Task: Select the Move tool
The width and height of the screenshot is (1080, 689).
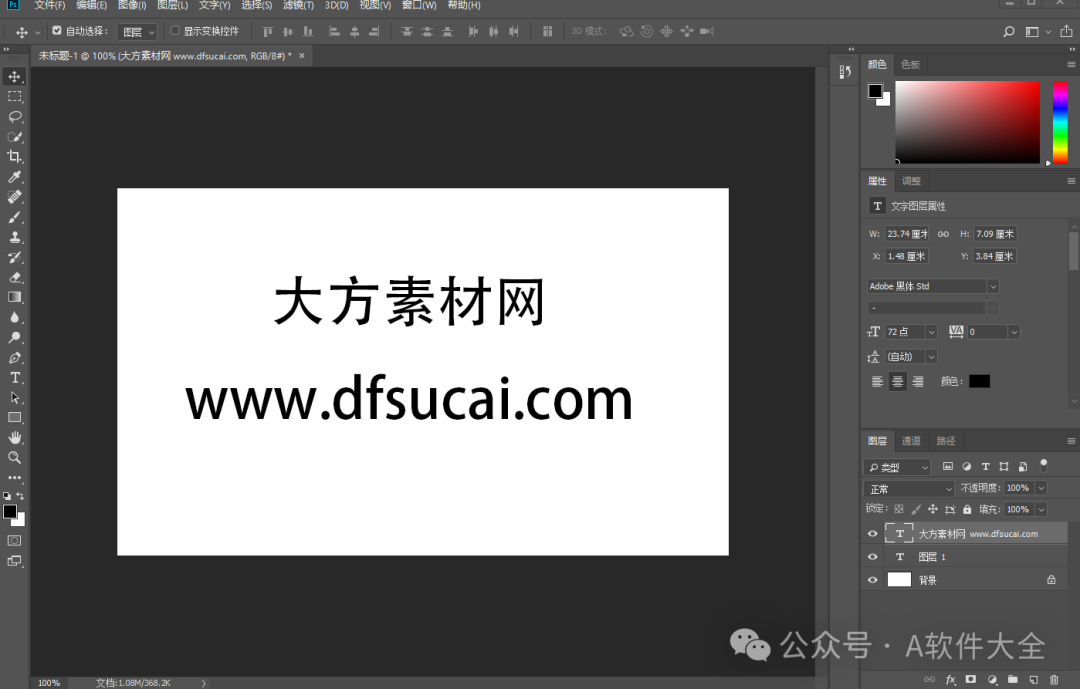Action: pos(14,76)
